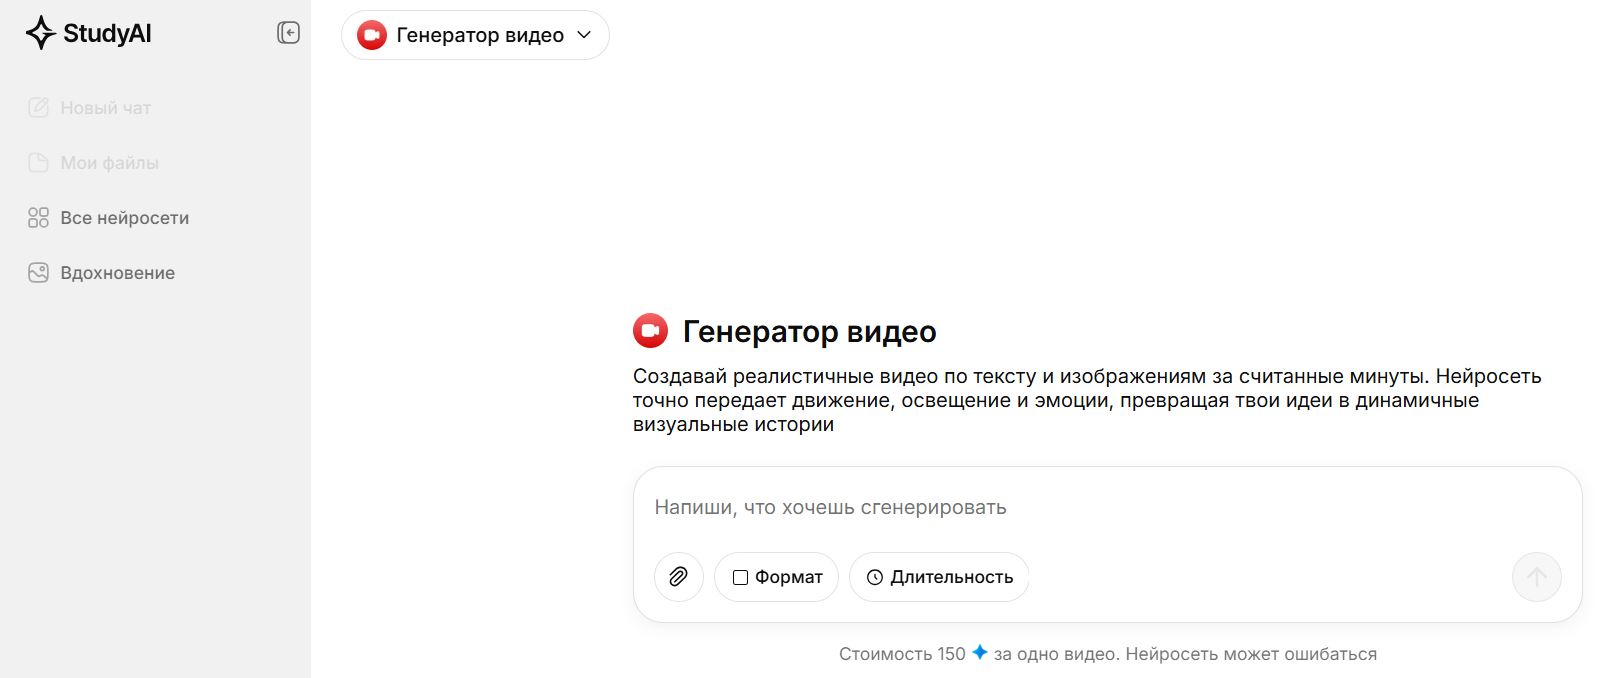The image size is (1606, 678).
Task: Toggle the Формат checkbox option
Action: pos(740,577)
